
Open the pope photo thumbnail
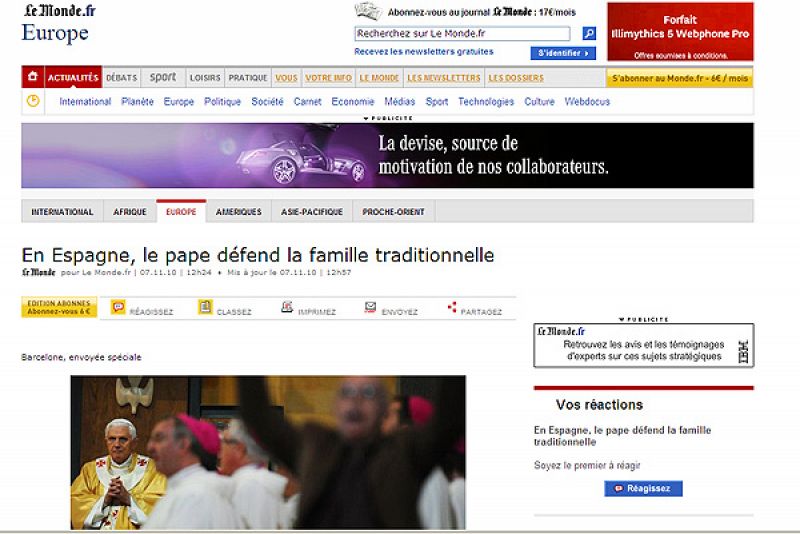coord(268,452)
